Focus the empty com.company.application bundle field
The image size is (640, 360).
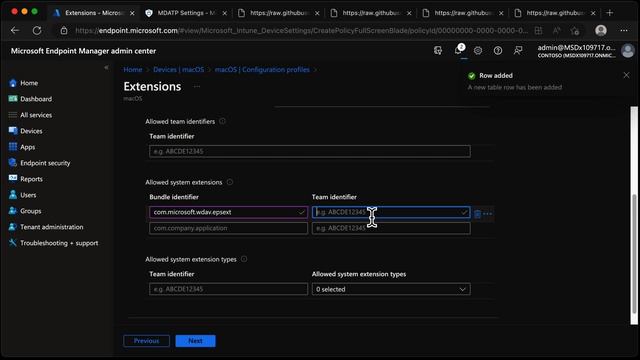229,228
